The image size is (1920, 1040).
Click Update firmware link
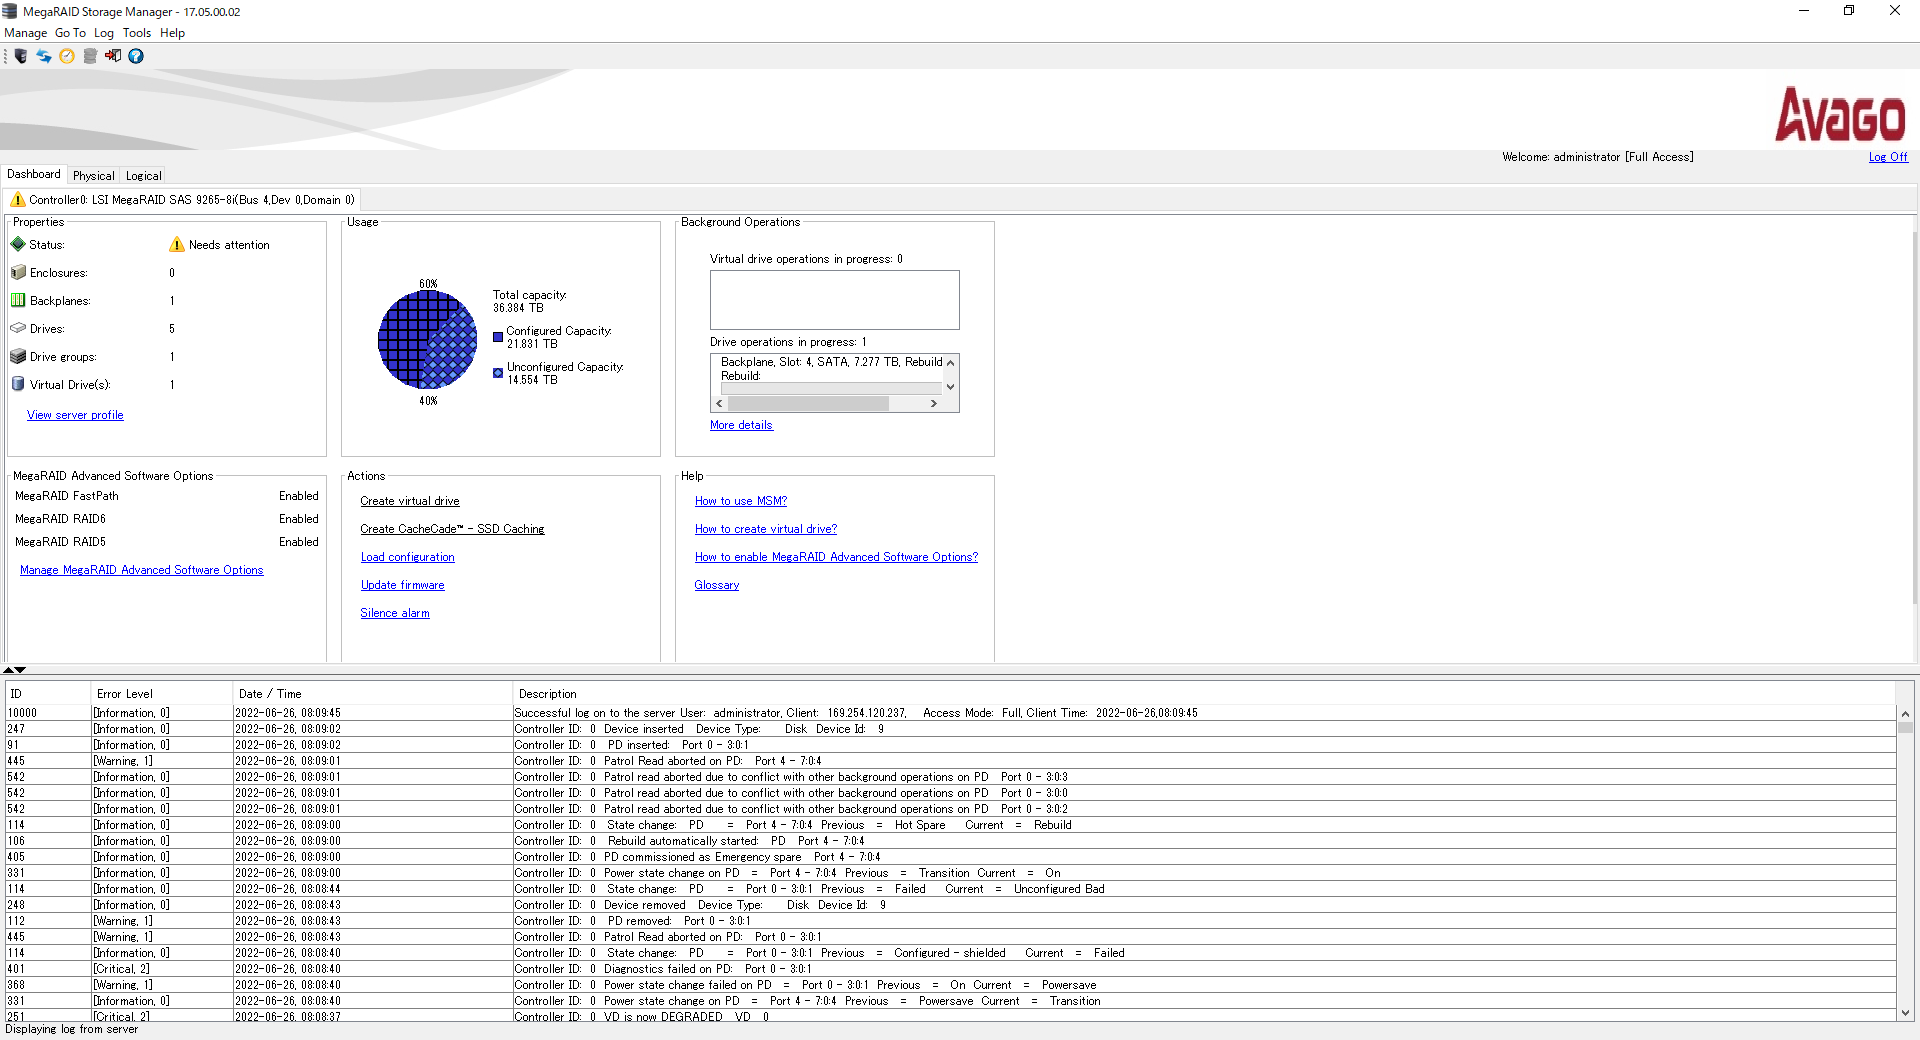coord(402,585)
